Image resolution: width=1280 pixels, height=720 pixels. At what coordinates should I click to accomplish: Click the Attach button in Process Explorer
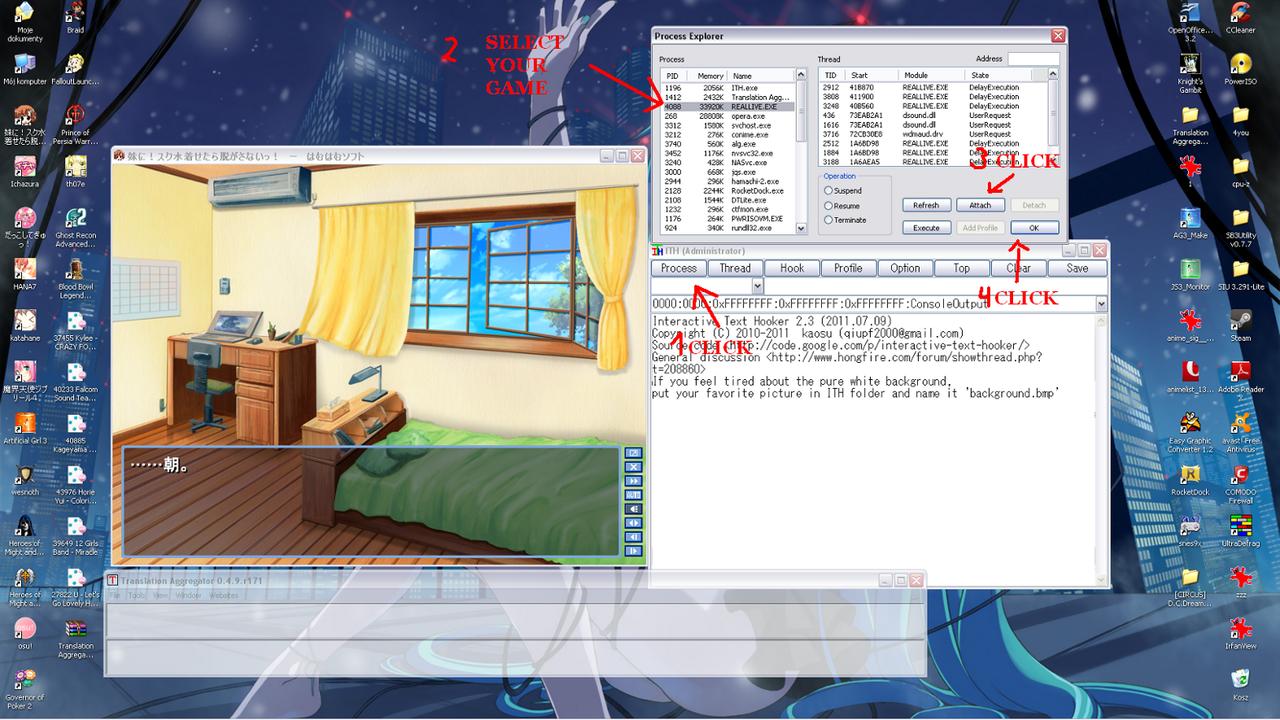980,205
